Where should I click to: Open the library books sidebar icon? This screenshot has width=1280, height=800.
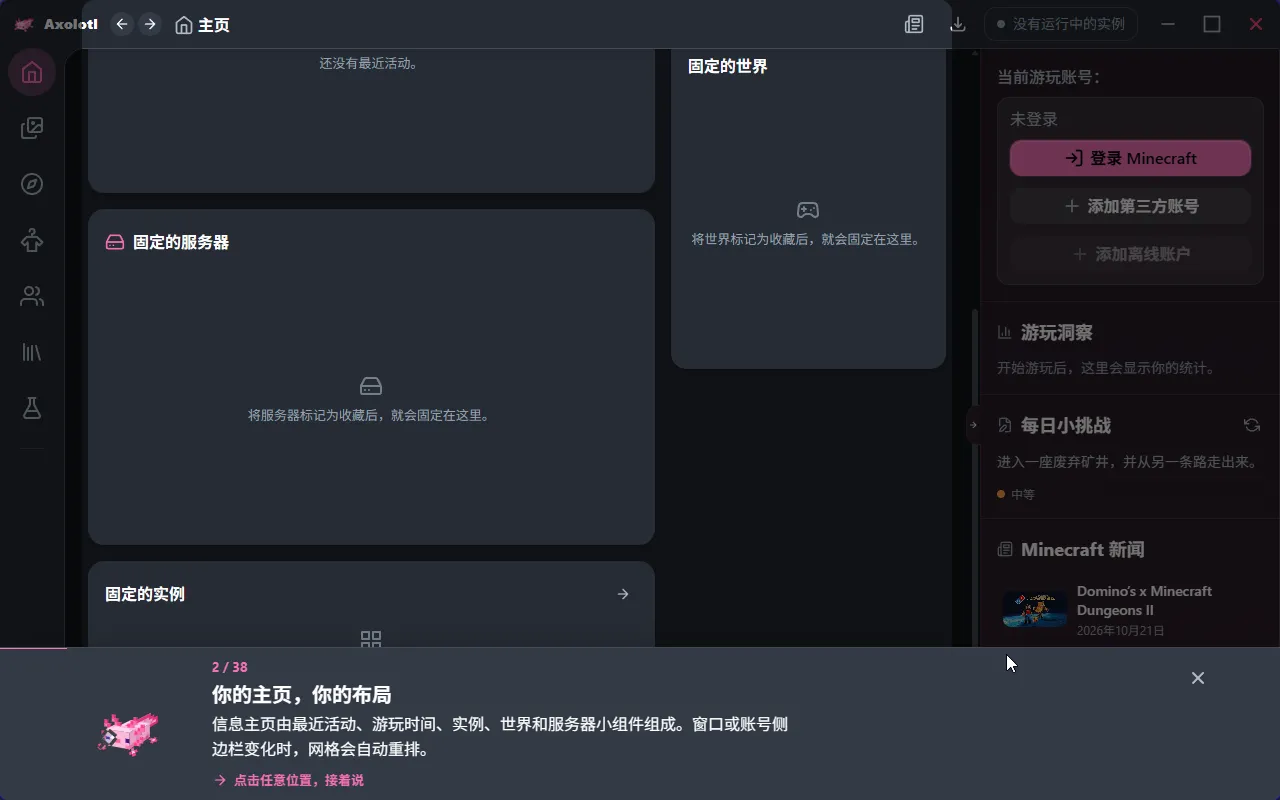32,352
